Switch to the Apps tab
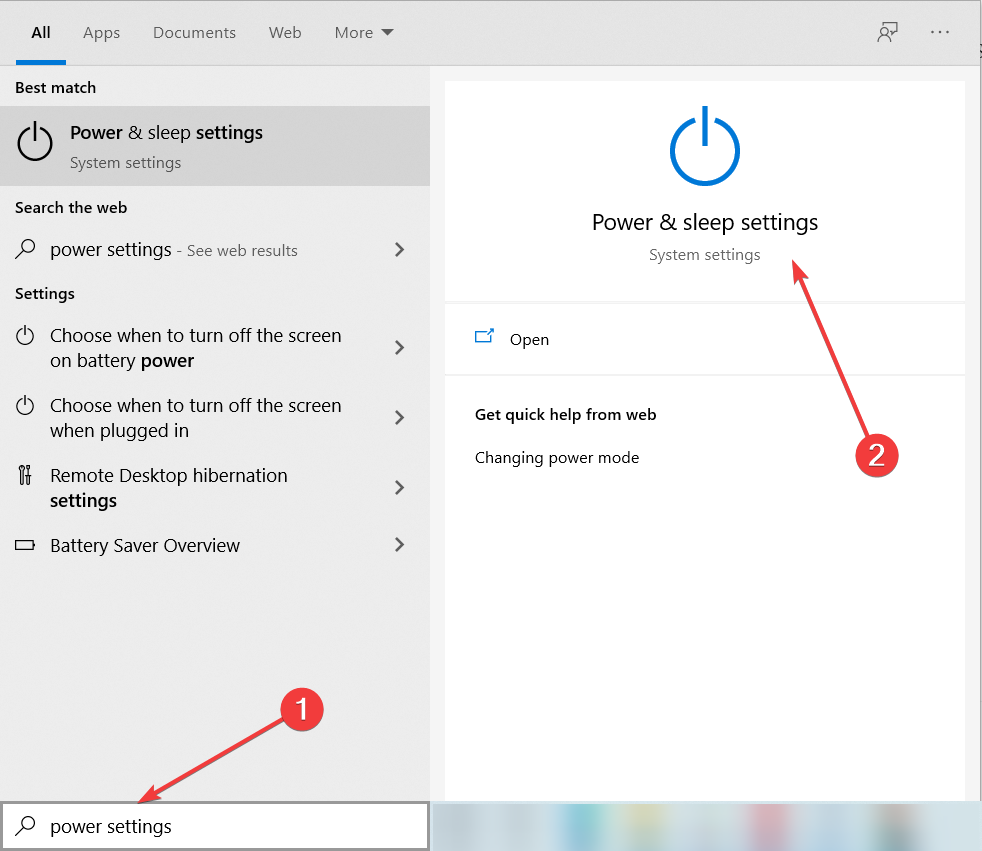982x851 pixels. pos(101,33)
